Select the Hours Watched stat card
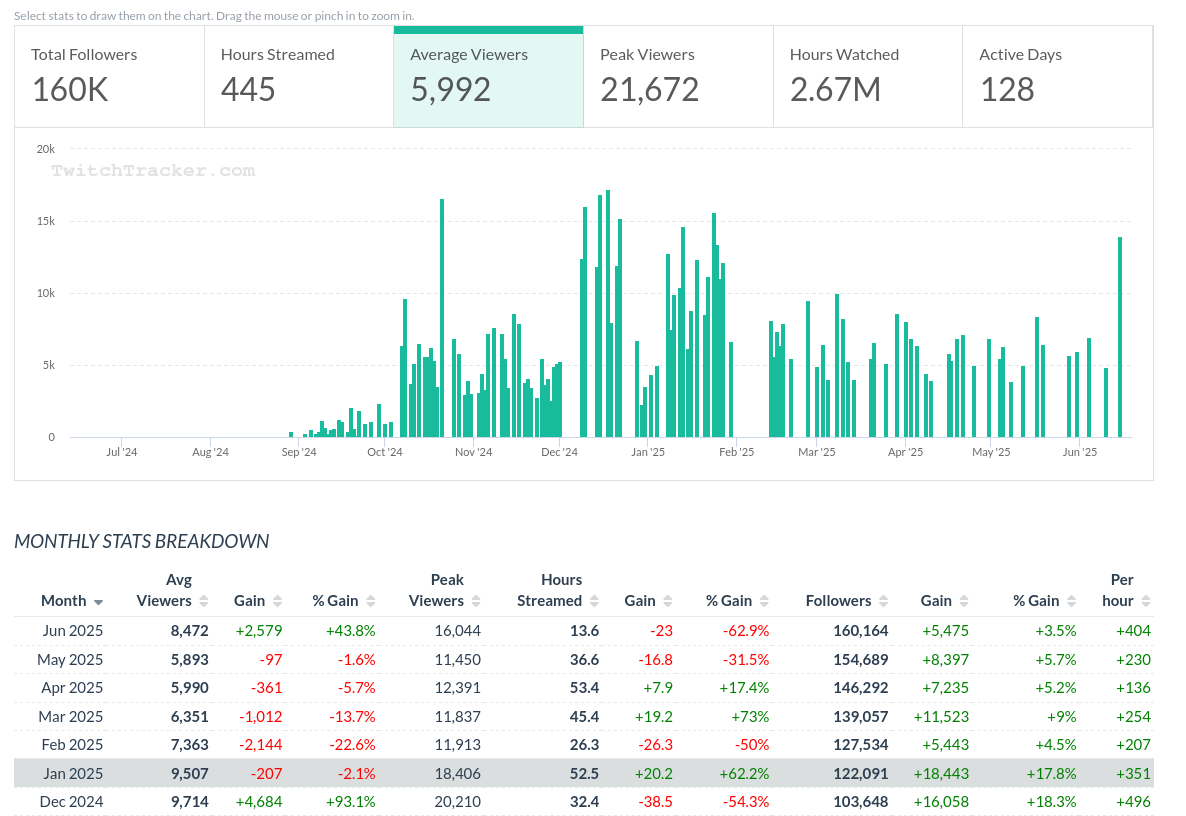 tap(868, 76)
